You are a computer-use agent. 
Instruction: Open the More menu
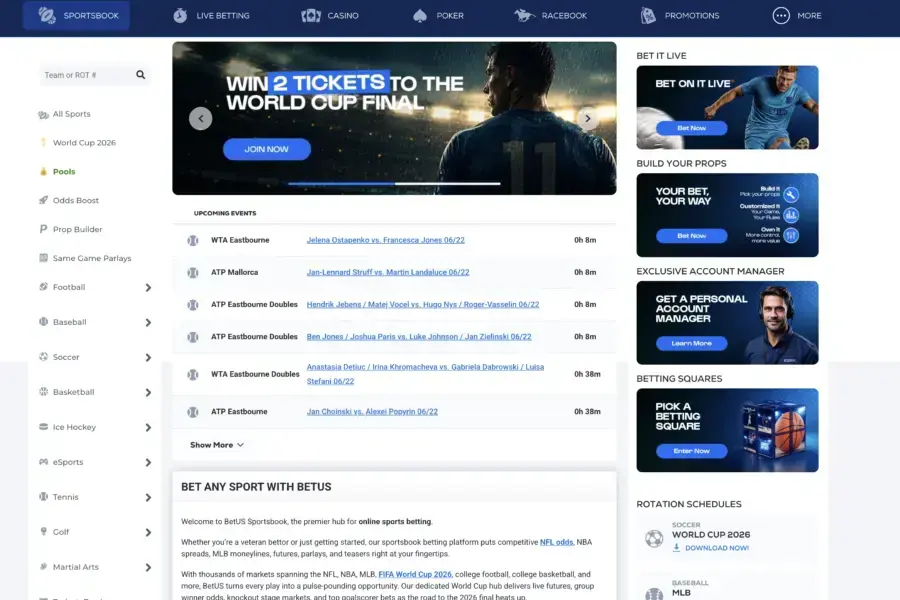point(797,16)
